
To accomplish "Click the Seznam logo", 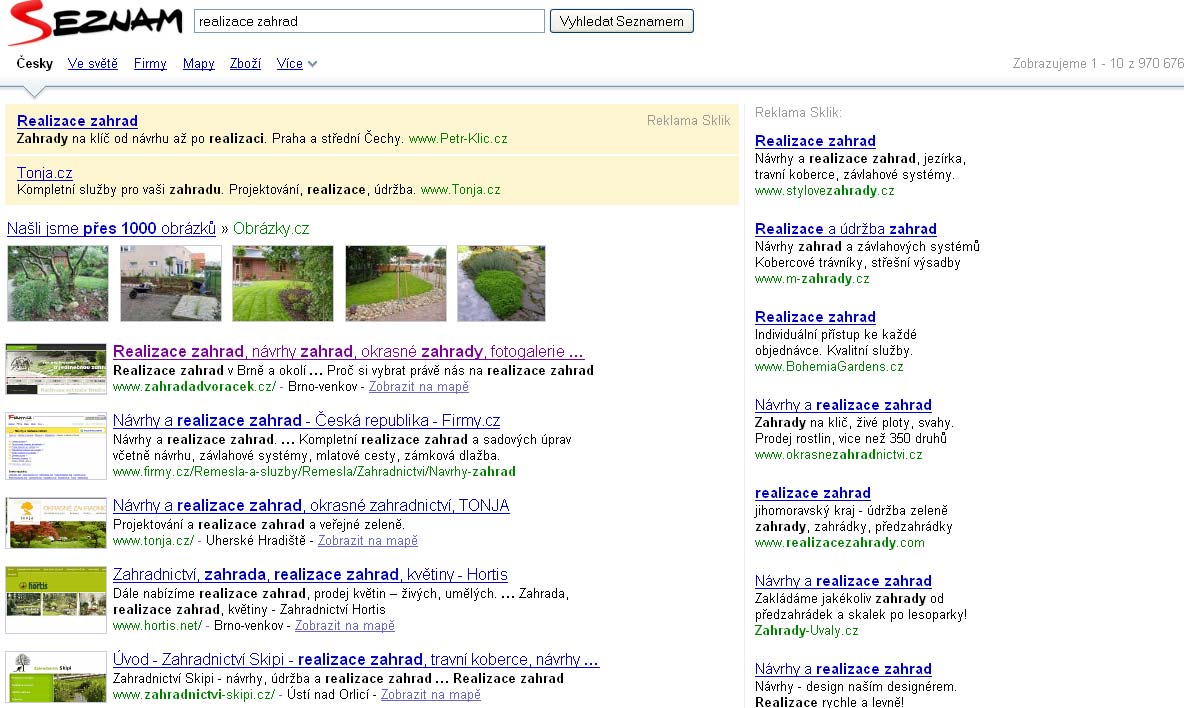I will pyautogui.click(x=95, y=23).
